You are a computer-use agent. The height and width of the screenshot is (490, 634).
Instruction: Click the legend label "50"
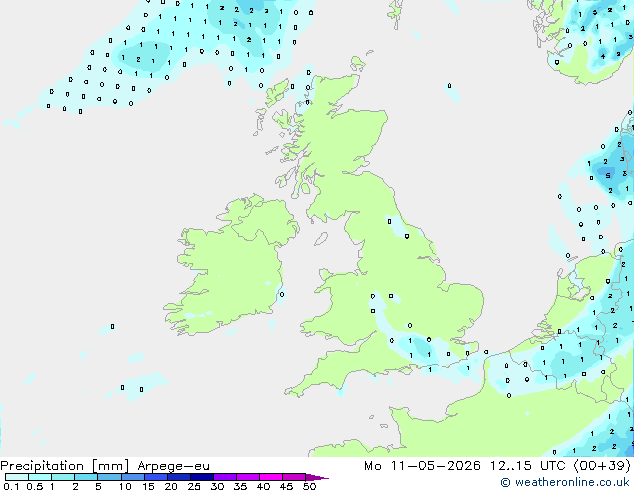coord(309,486)
